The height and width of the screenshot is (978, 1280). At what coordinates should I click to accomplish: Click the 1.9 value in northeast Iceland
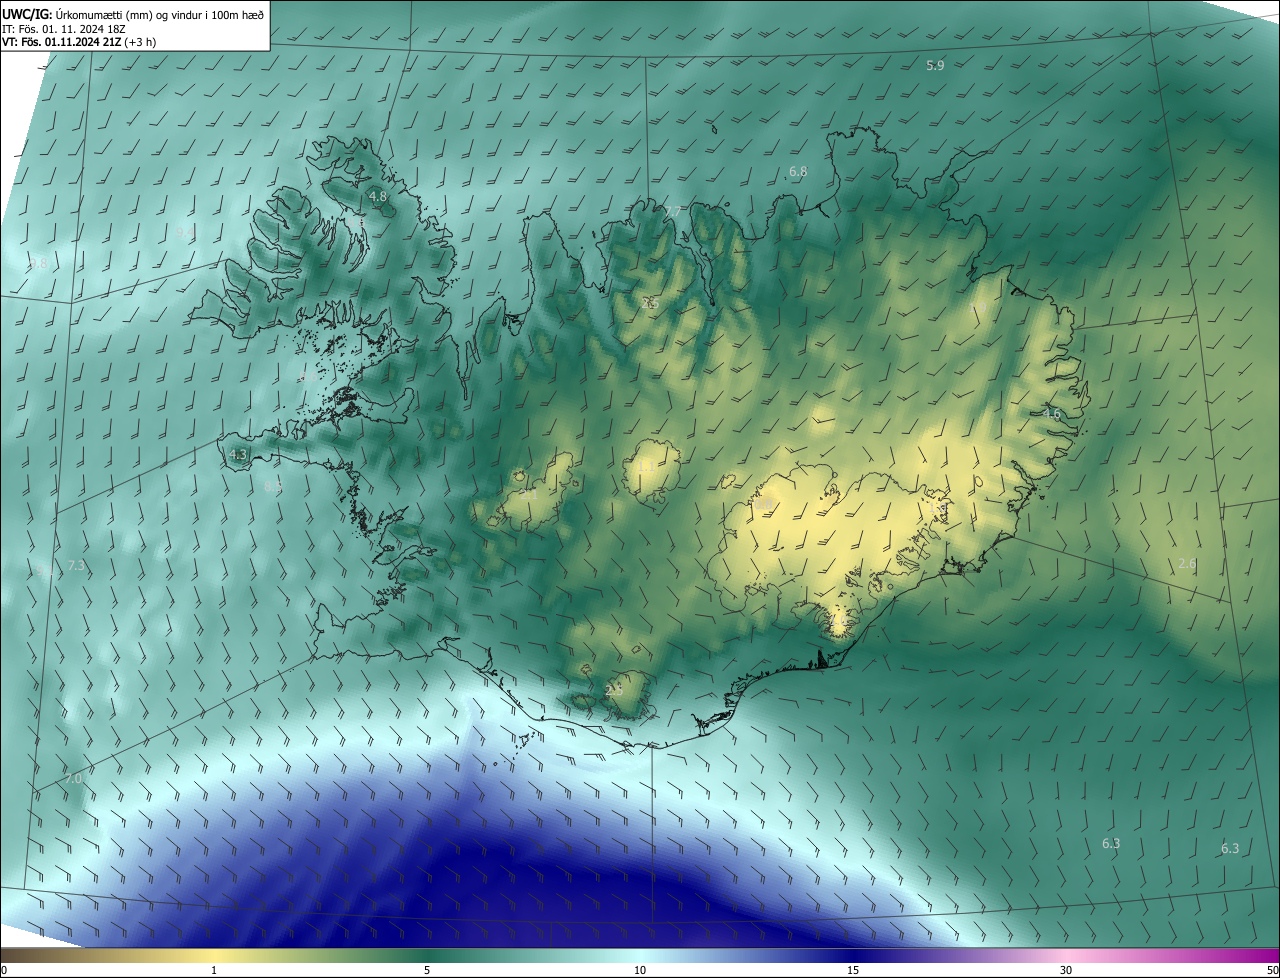[x=980, y=307]
